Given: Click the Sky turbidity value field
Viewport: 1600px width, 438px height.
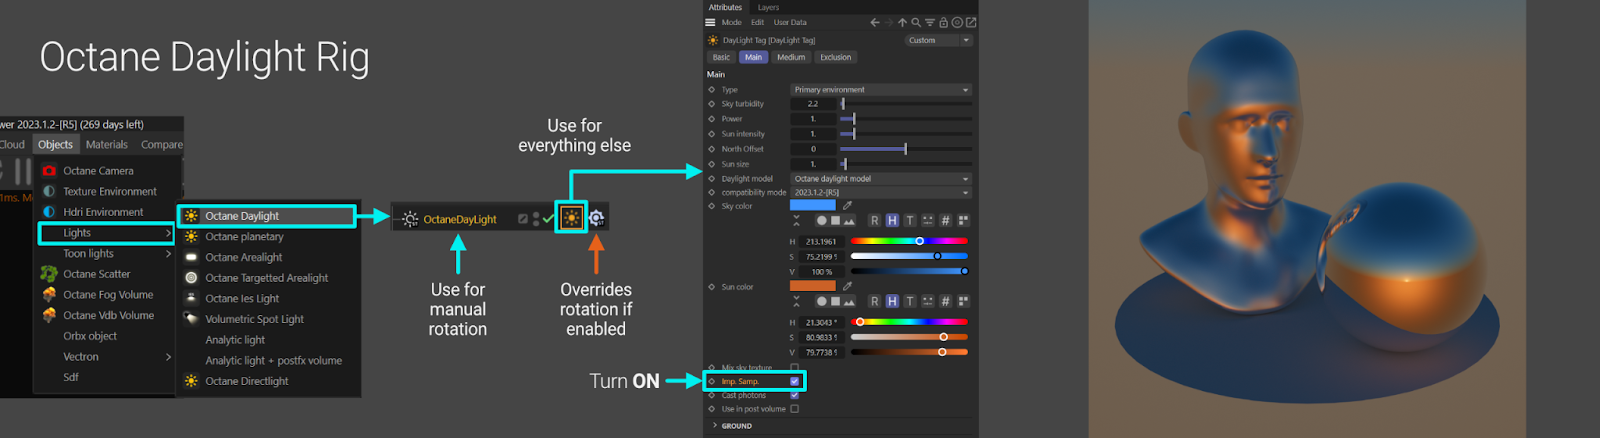Looking at the screenshot, I should [x=813, y=104].
